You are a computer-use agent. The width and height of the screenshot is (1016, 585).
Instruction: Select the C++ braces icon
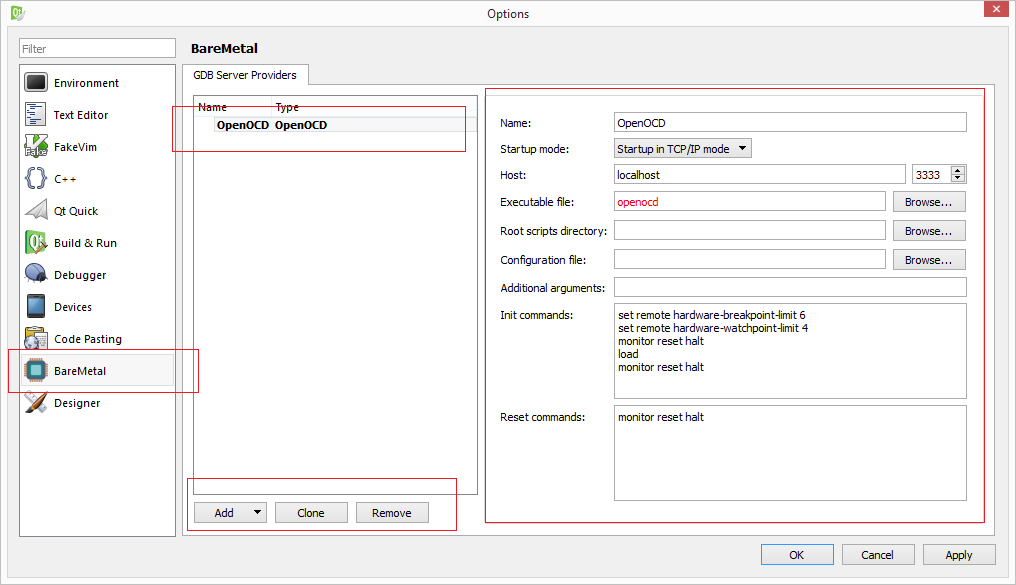click(35, 179)
